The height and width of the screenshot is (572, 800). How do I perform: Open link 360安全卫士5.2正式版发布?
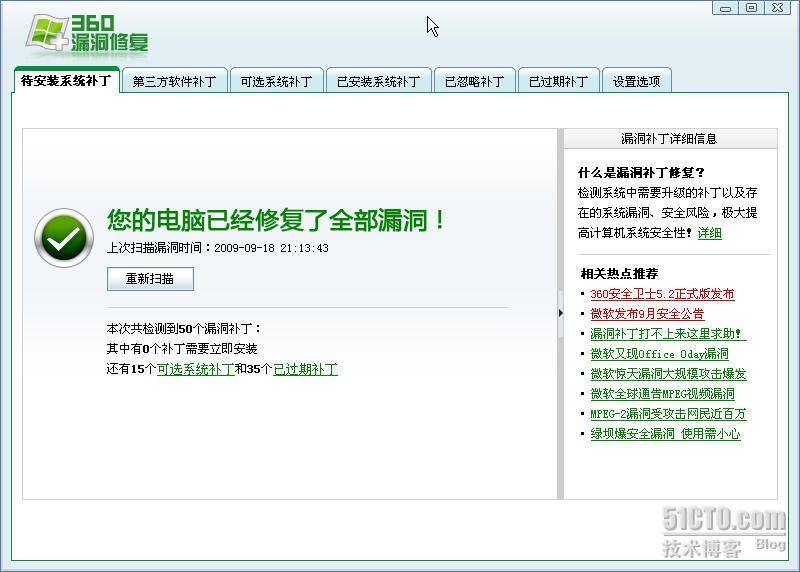click(662, 294)
